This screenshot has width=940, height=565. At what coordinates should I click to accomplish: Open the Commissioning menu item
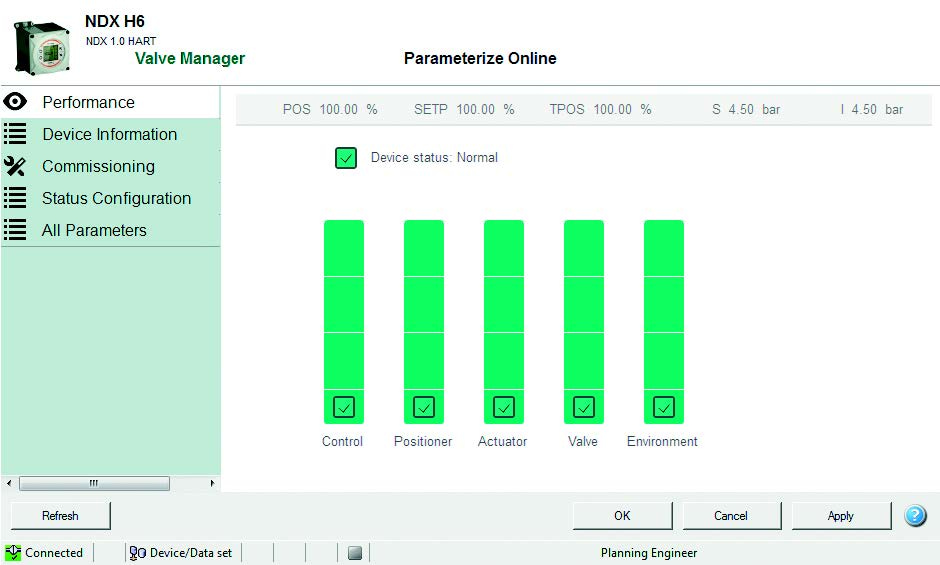coord(98,166)
